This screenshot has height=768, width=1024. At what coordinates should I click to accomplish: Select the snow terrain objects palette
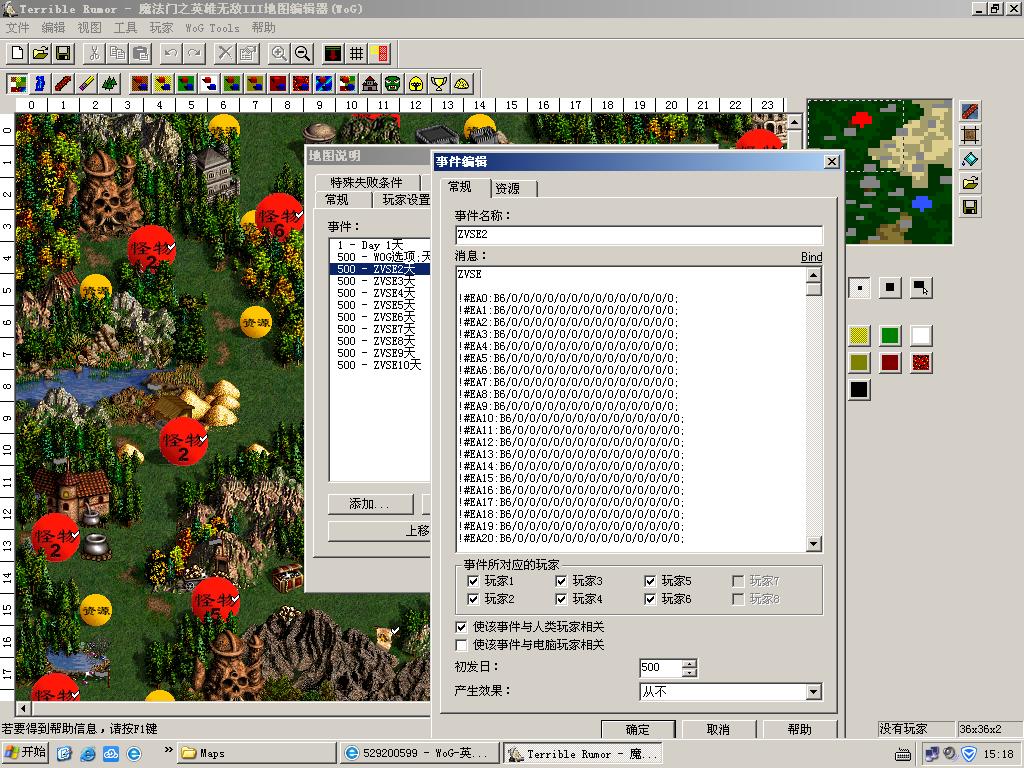pyautogui.click(x=209, y=84)
